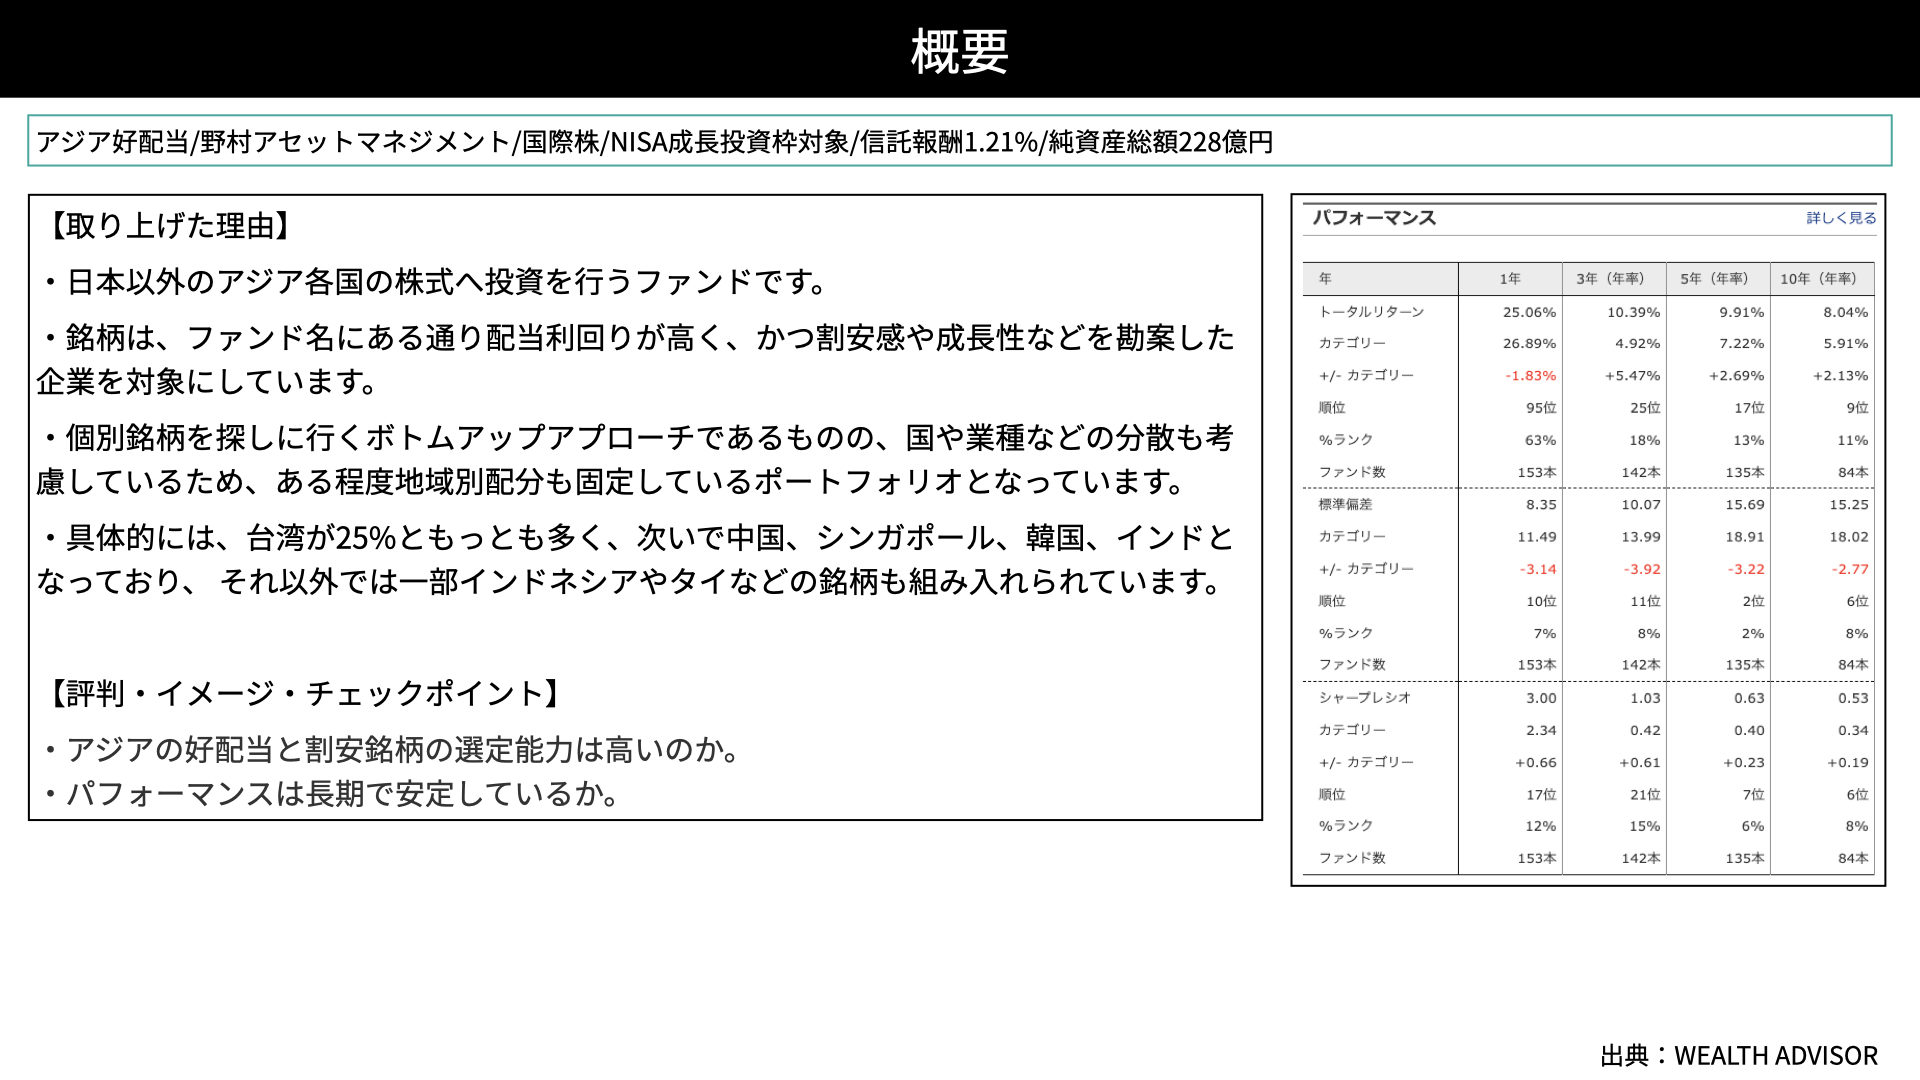This screenshot has height=1080, width=1920.
Task: Click the 10.39% three-year return value
Action: point(1633,312)
